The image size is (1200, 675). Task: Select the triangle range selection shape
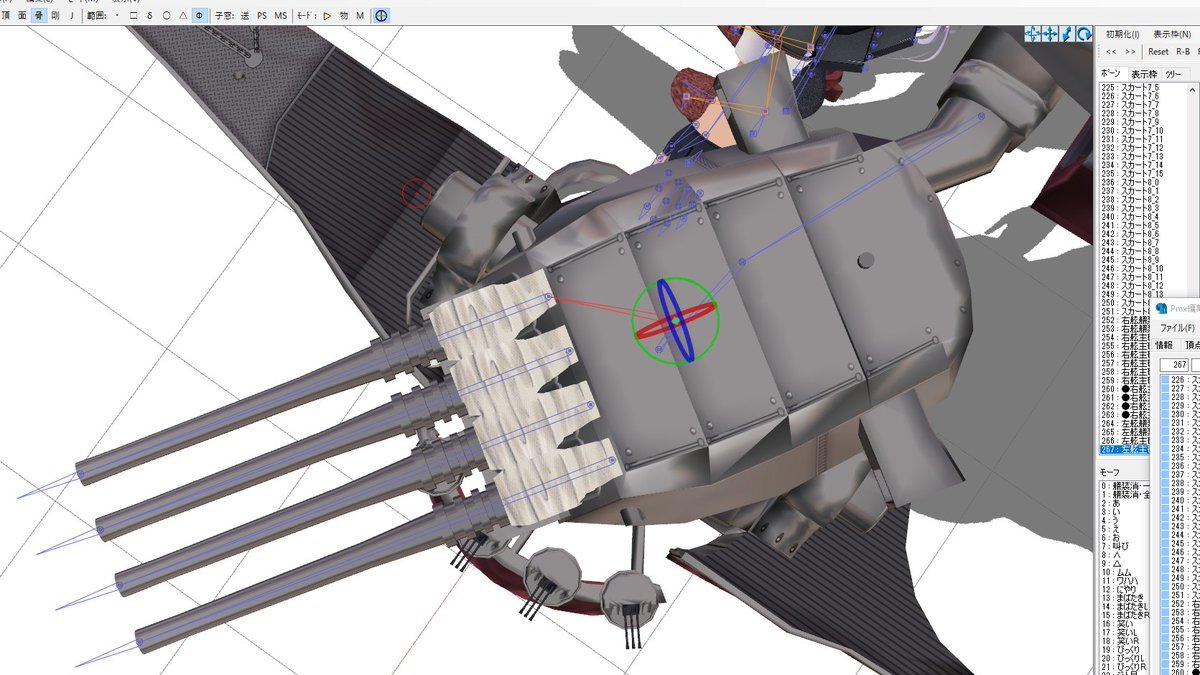[x=183, y=16]
